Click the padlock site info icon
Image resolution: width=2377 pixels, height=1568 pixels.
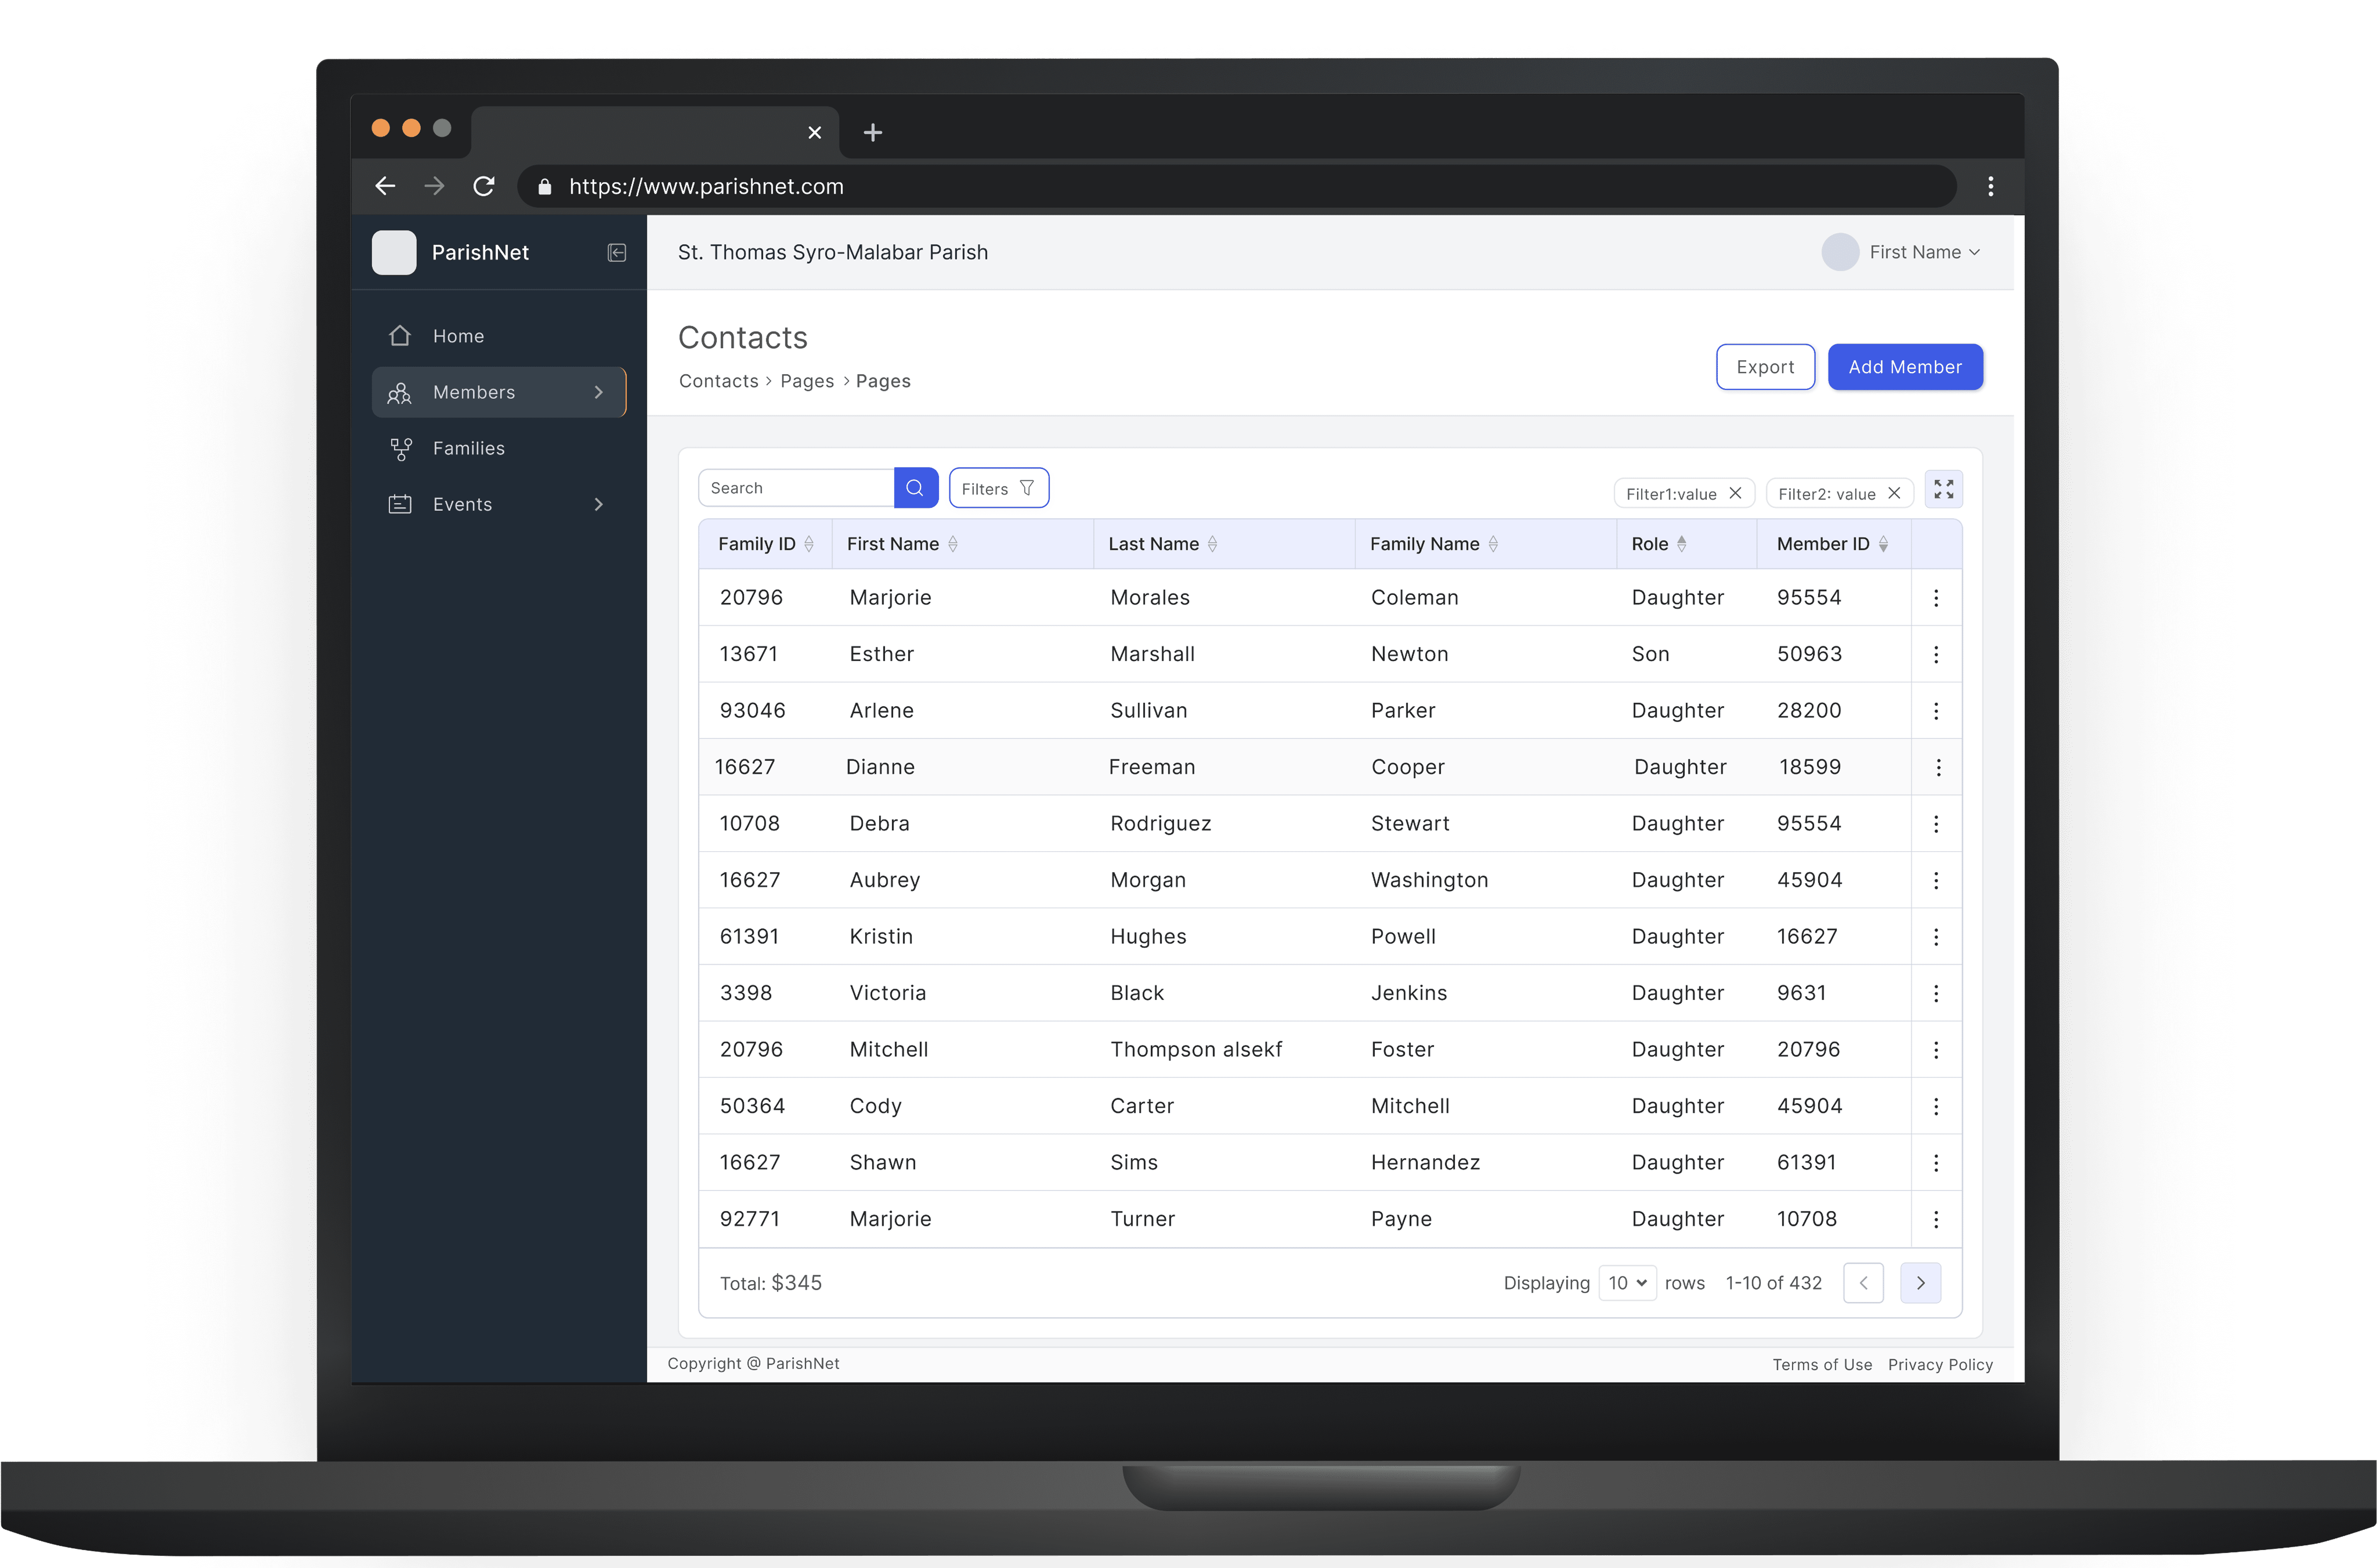545,187
